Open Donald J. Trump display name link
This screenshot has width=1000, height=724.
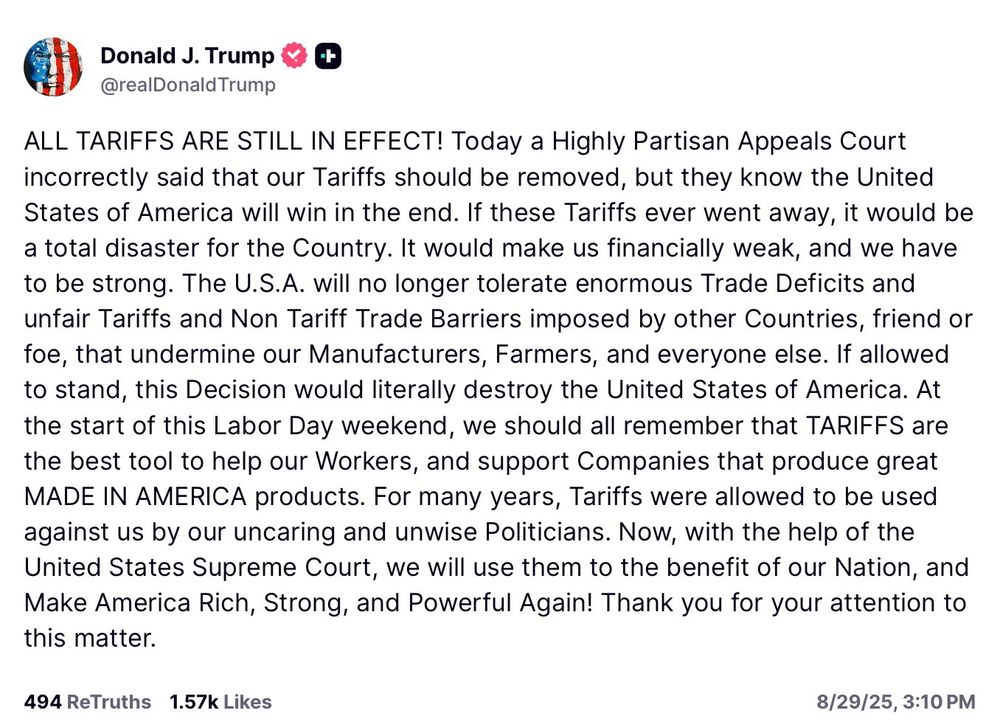pyautogui.click(x=187, y=57)
